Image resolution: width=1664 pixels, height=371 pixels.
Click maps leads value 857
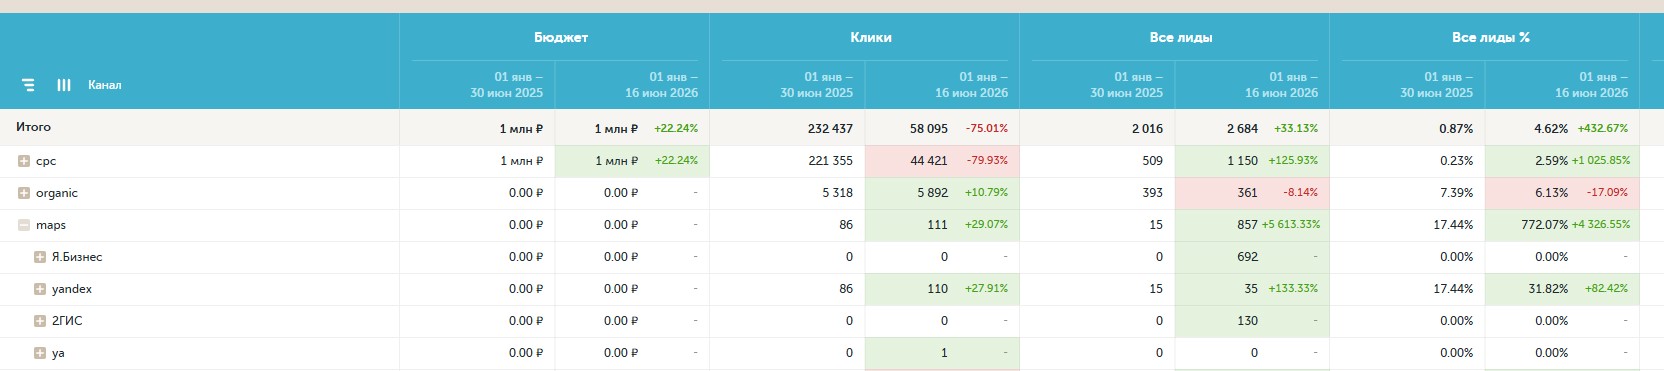point(1247,225)
